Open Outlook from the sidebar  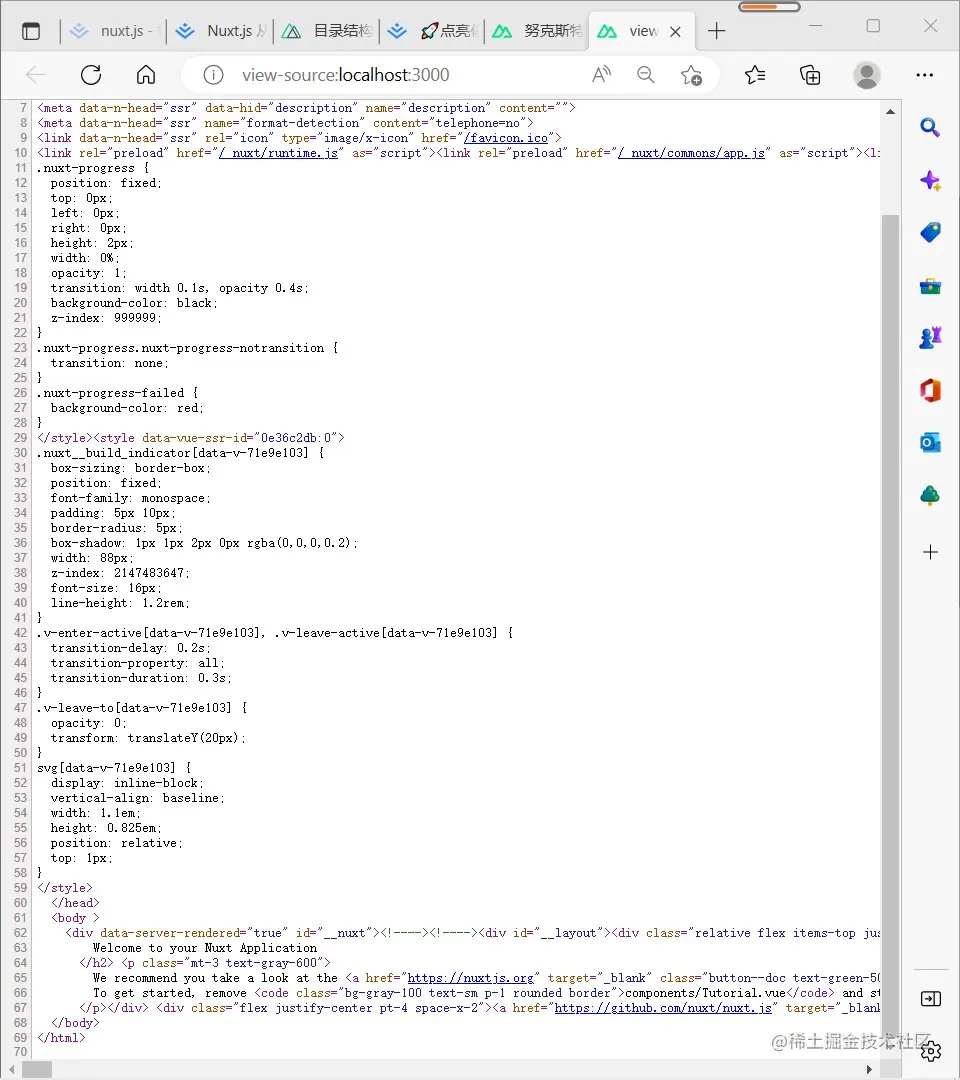[930, 441]
